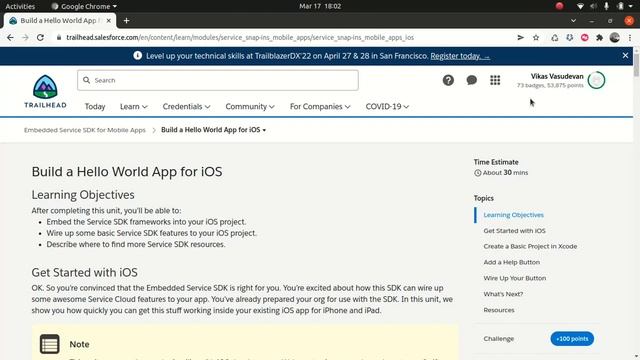The height and width of the screenshot is (360, 640).
Task: Click the Note icon in yellow box
Action: point(49,344)
